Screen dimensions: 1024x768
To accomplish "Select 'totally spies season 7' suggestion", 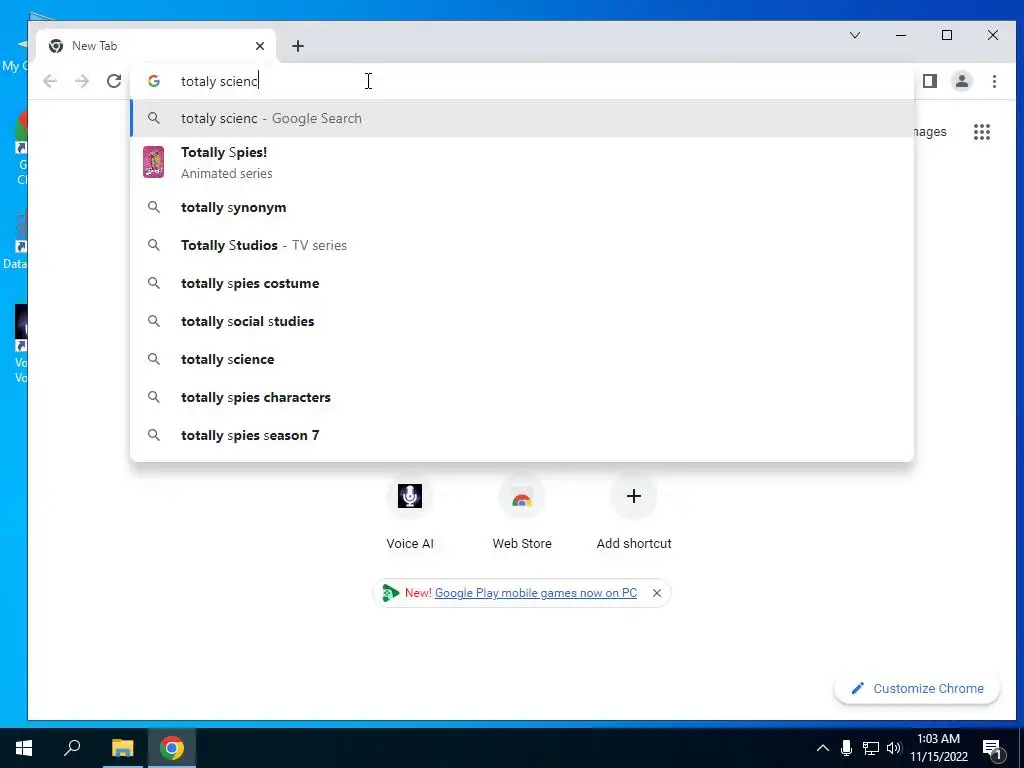I will click(522, 435).
